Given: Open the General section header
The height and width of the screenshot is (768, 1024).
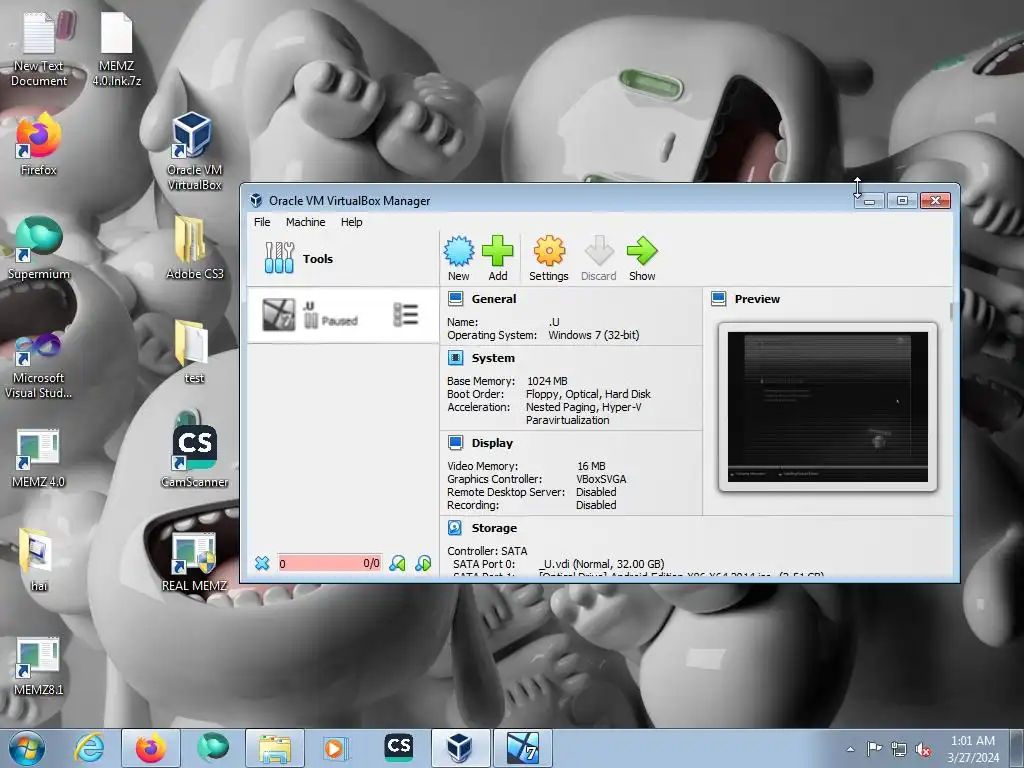Looking at the screenshot, I should (494, 299).
